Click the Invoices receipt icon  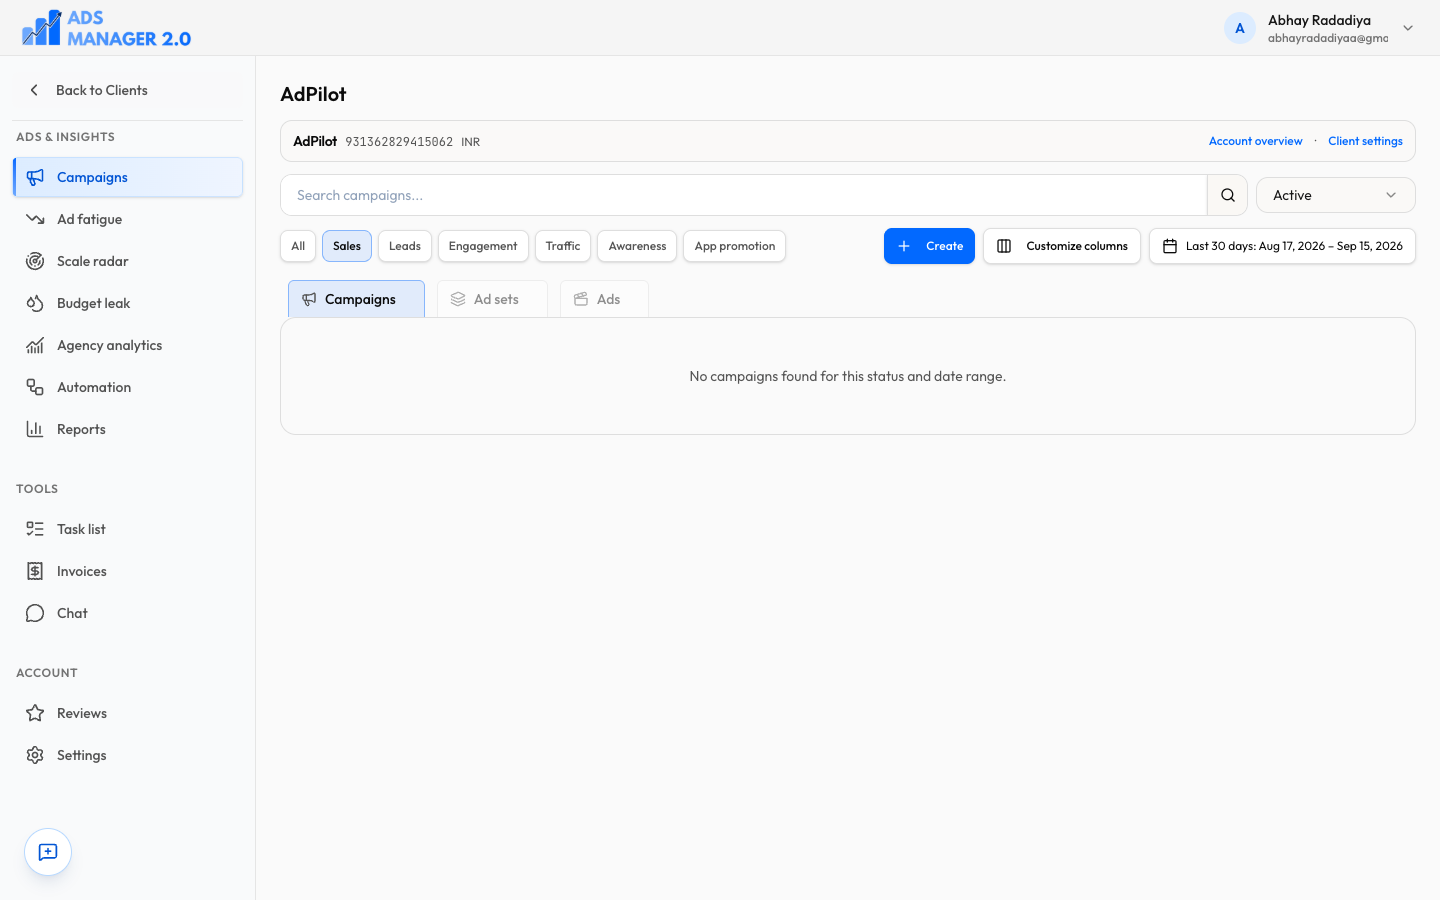click(x=35, y=571)
